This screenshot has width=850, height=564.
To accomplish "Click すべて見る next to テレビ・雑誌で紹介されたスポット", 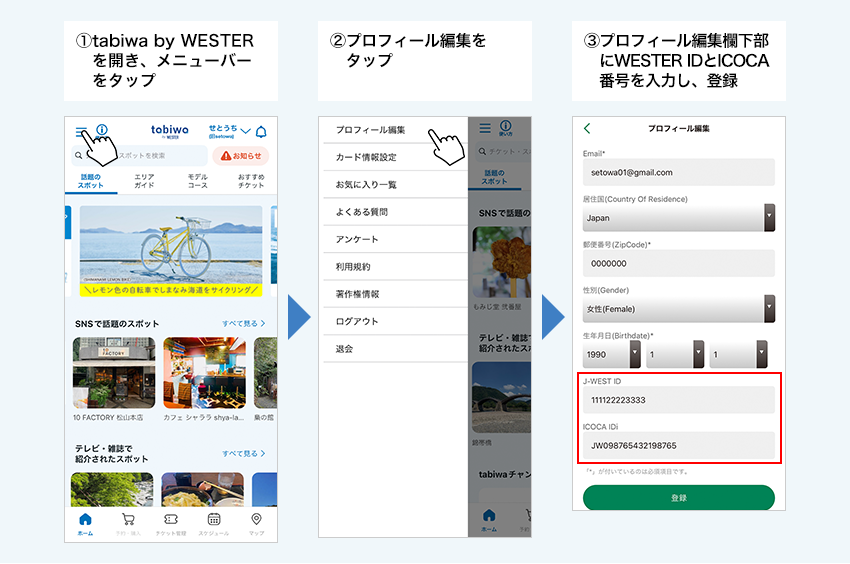I will coord(243,453).
